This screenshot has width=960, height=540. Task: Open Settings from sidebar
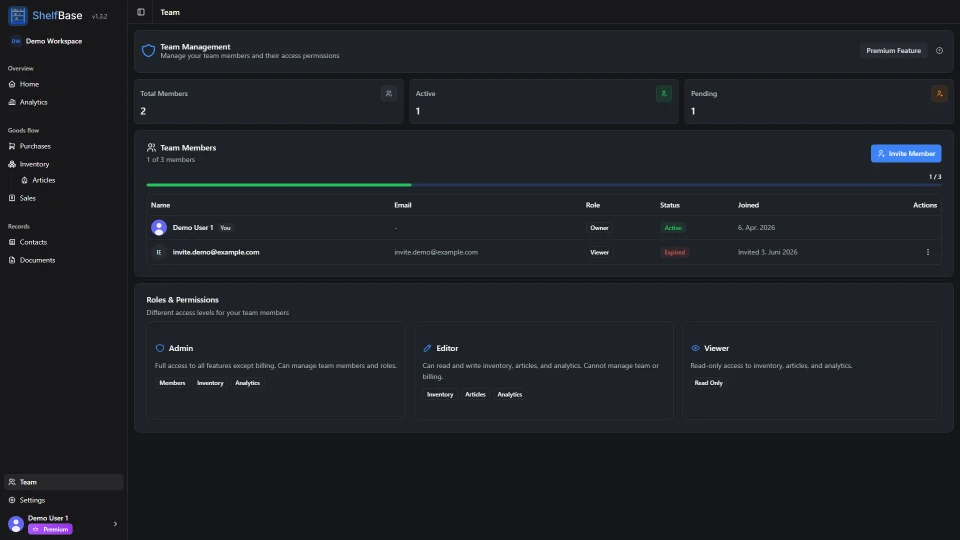pos(63,500)
